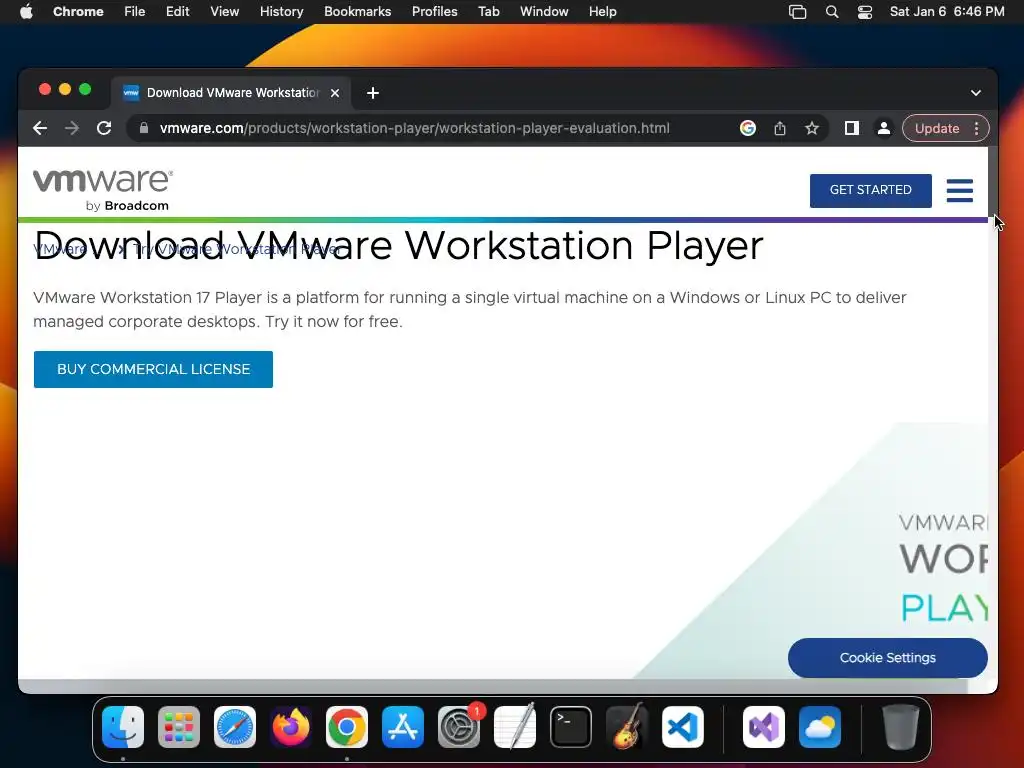This screenshot has height=768, width=1024.
Task: Open the Tab menu
Action: pyautogui.click(x=488, y=11)
